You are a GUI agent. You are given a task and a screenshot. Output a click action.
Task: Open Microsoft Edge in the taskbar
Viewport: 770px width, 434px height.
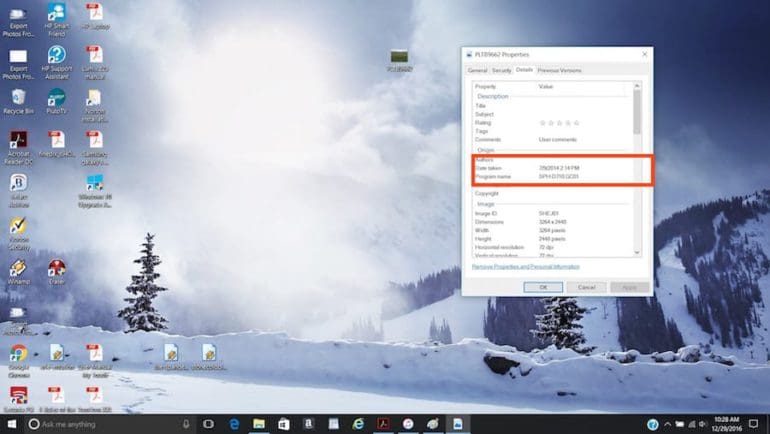click(234, 424)
